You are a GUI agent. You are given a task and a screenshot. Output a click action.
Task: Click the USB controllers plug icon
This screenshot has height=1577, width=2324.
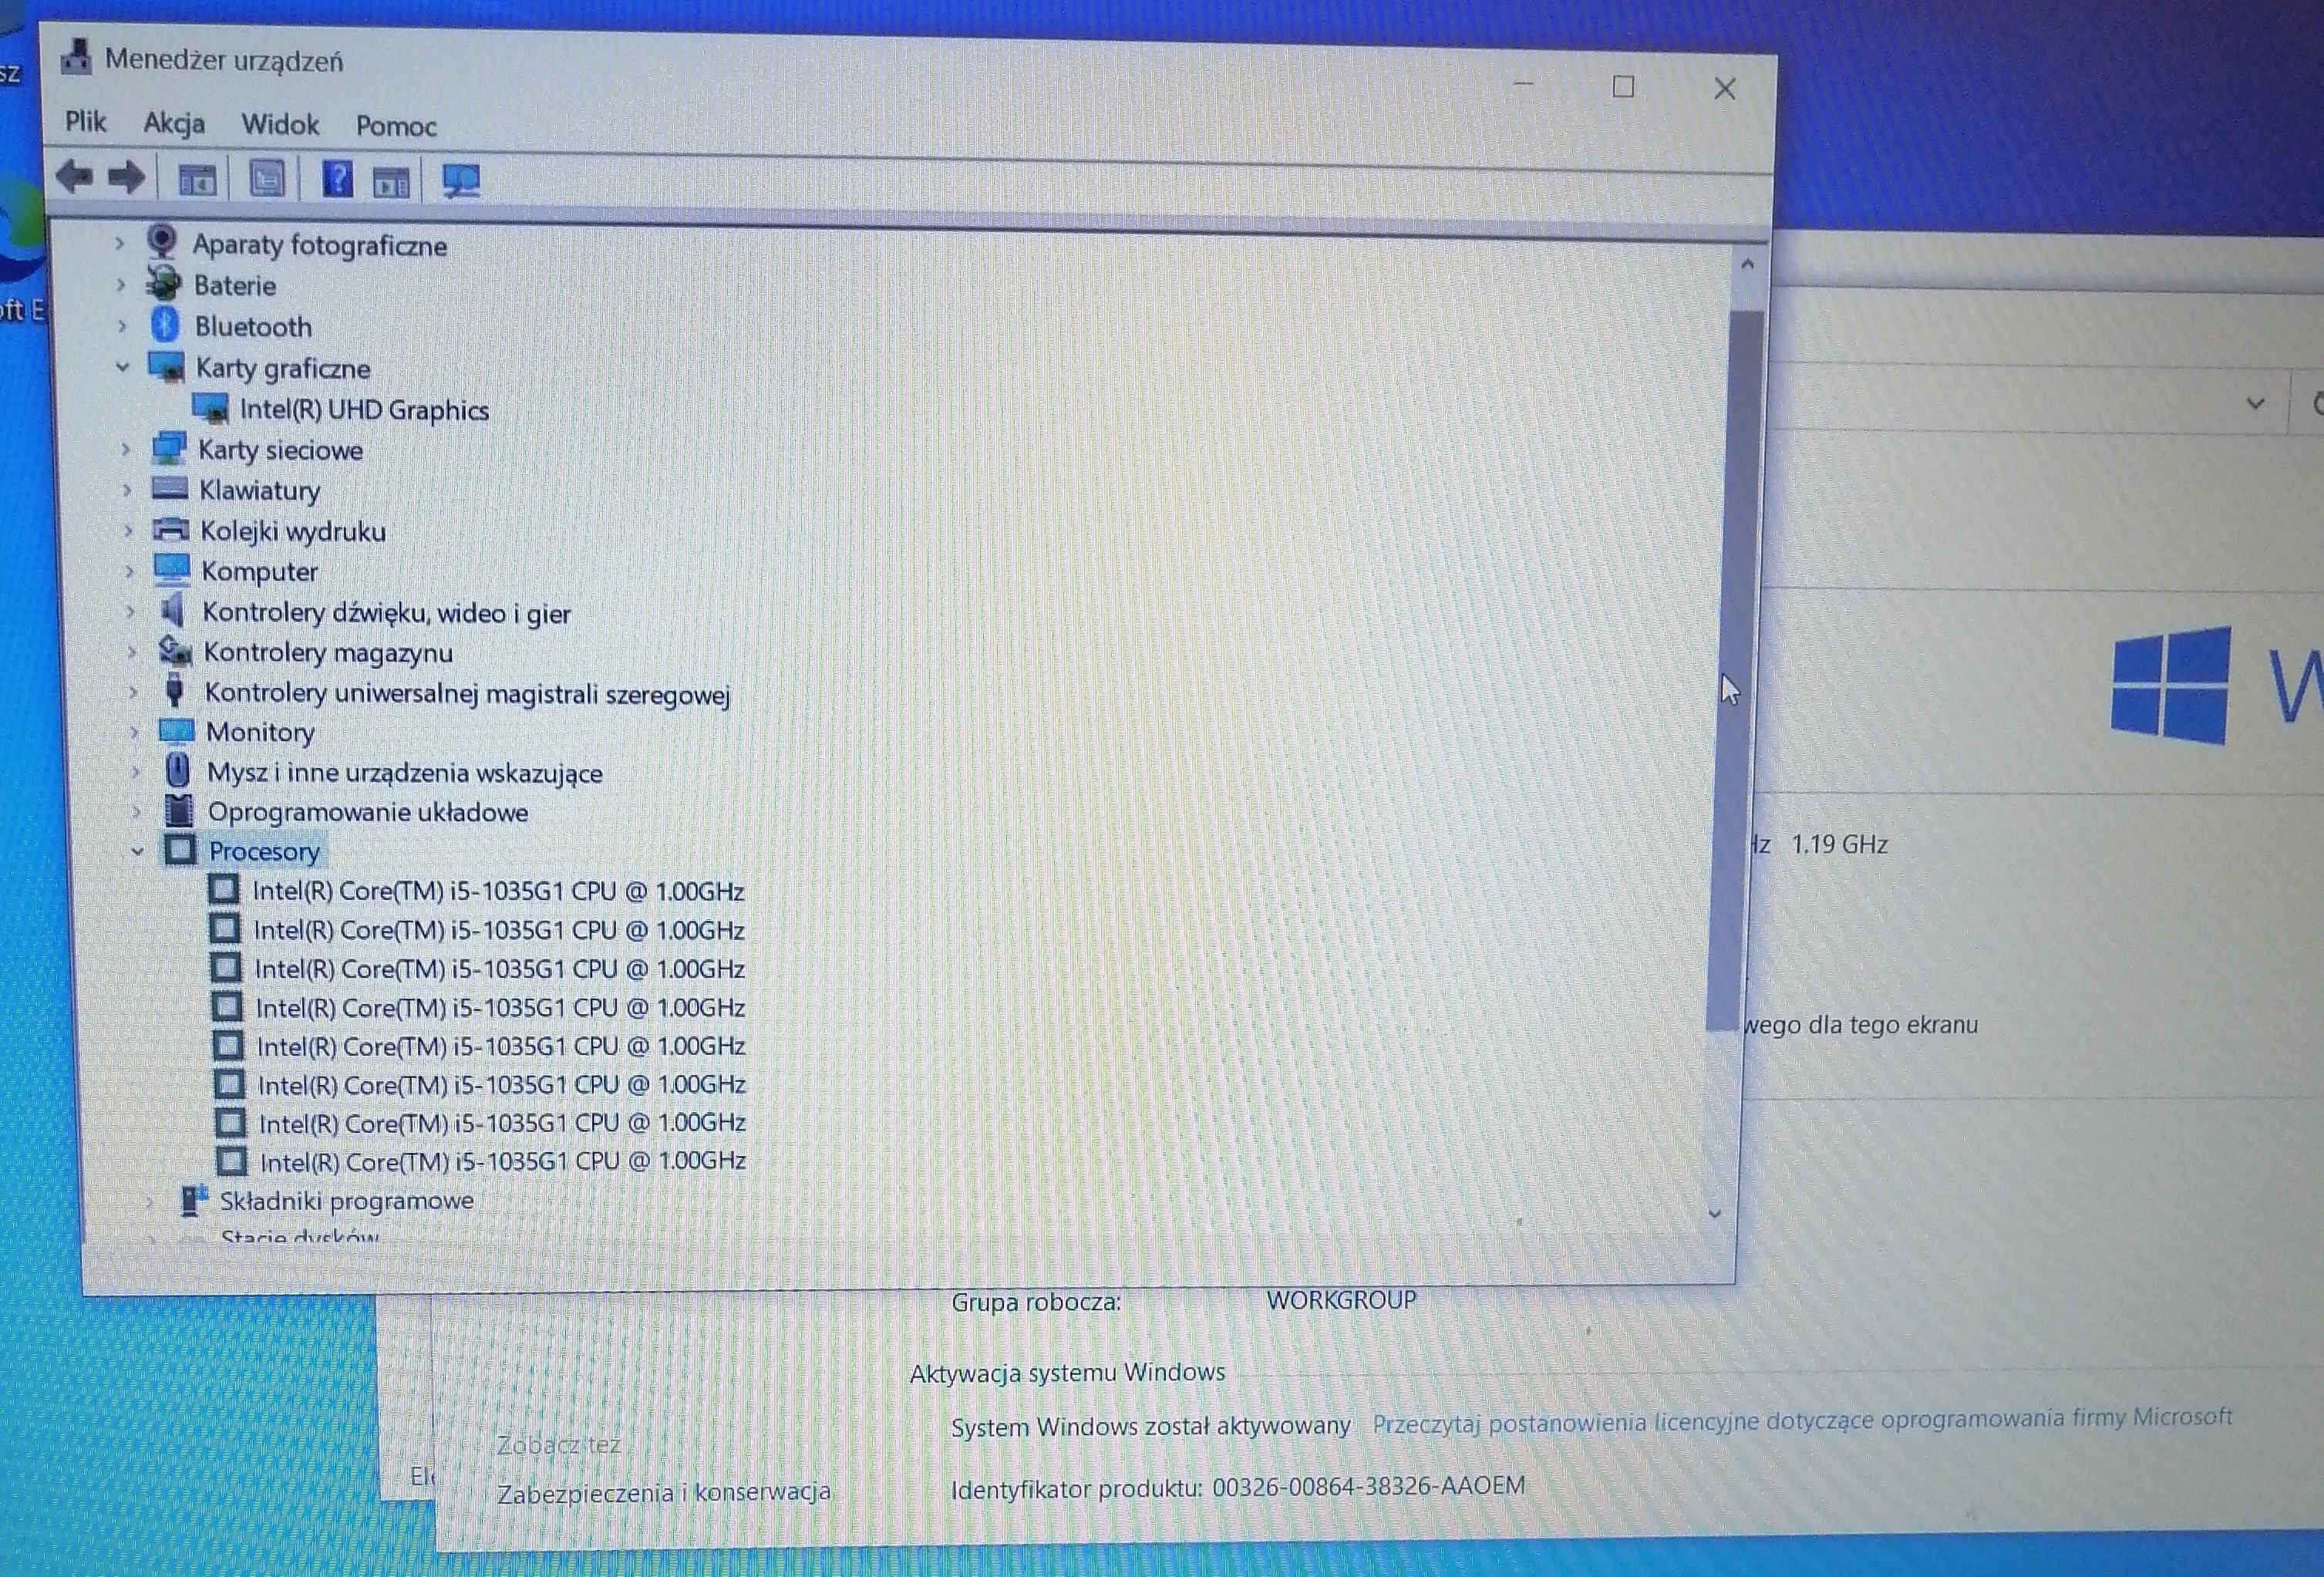click(175, 691)
